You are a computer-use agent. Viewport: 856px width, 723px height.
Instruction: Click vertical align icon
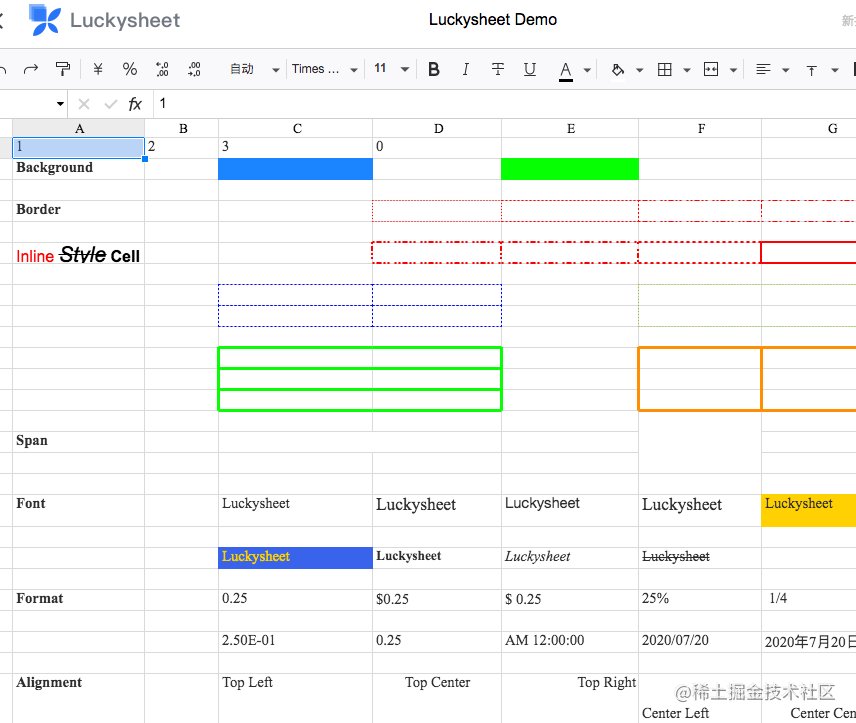(812, 70)
